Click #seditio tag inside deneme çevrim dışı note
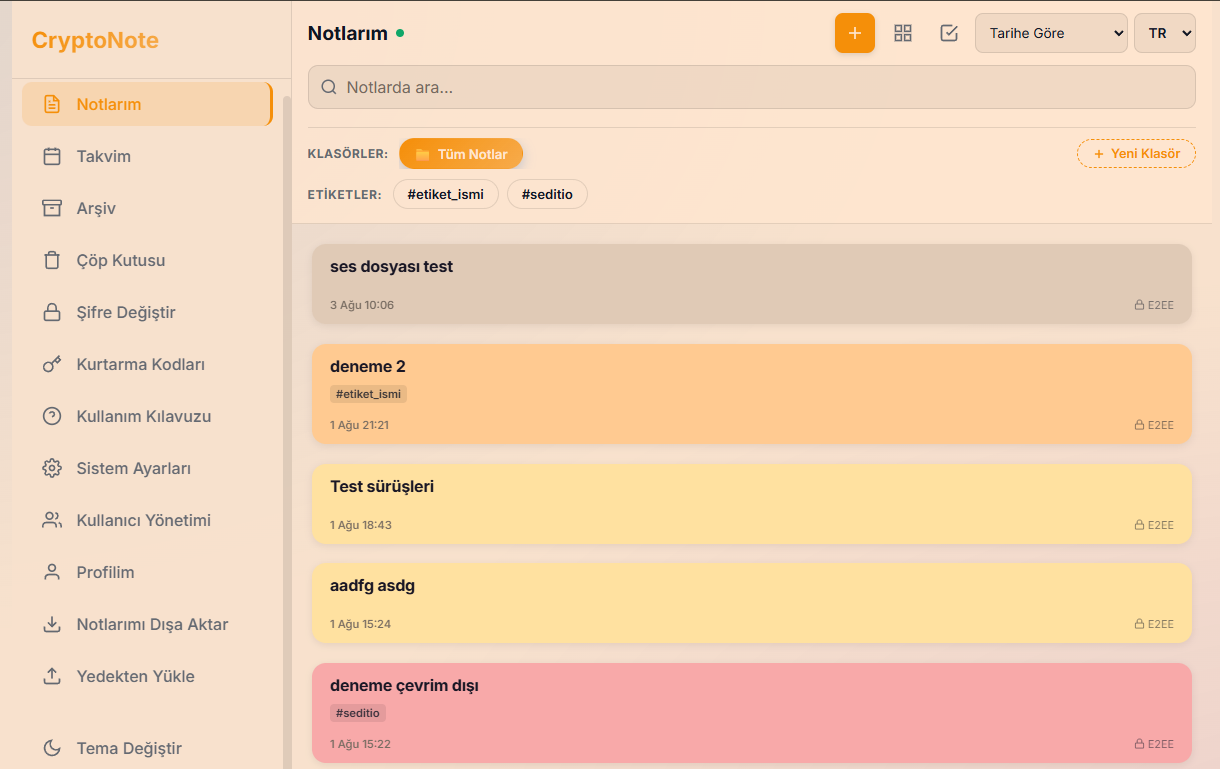This screenshot has width=1220, height=769. 358,713
